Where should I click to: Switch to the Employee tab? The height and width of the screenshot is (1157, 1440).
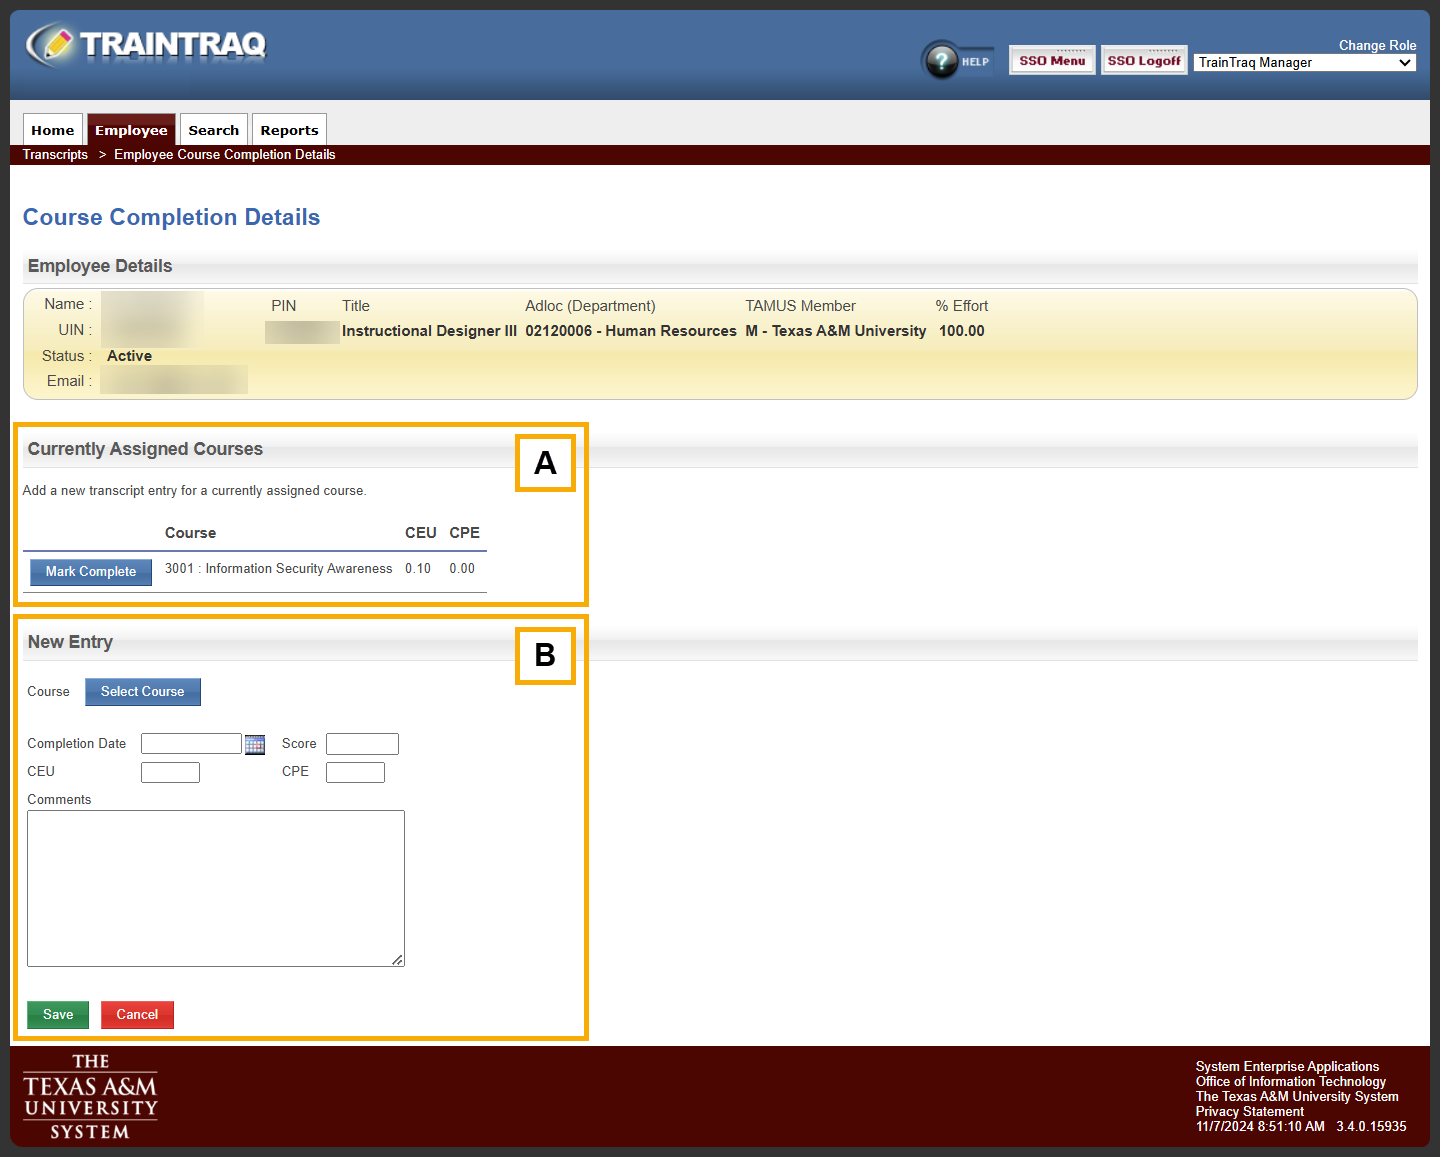pos(131,130)
